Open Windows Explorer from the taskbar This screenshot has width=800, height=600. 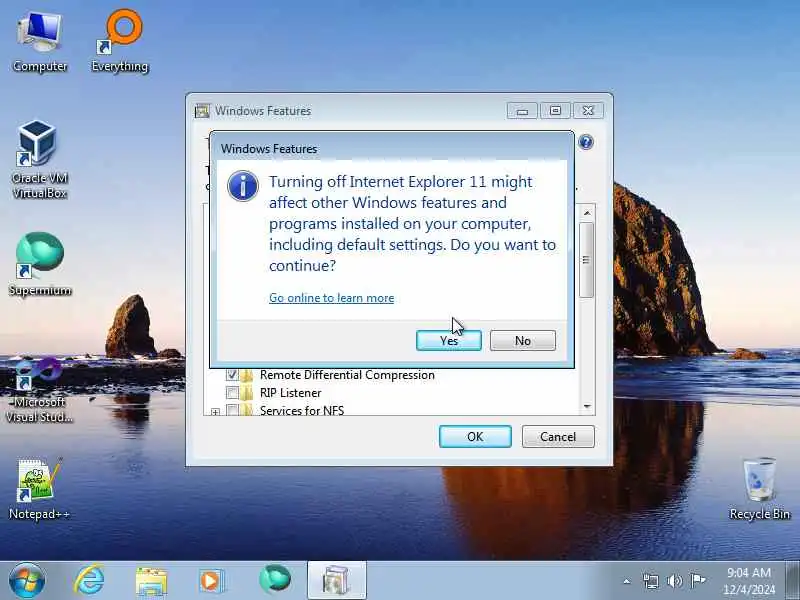click(x=151, y=581)
